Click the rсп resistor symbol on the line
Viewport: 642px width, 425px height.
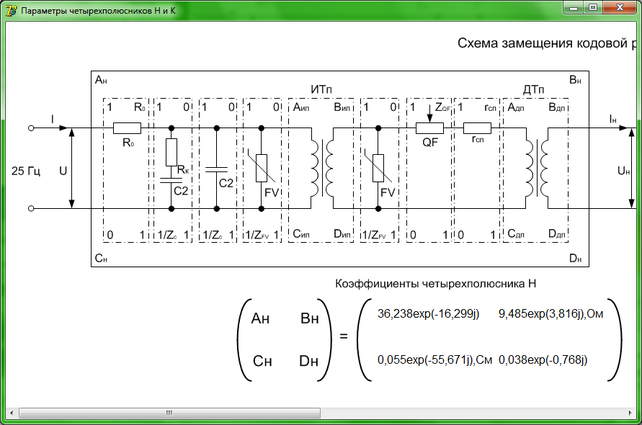477,128
